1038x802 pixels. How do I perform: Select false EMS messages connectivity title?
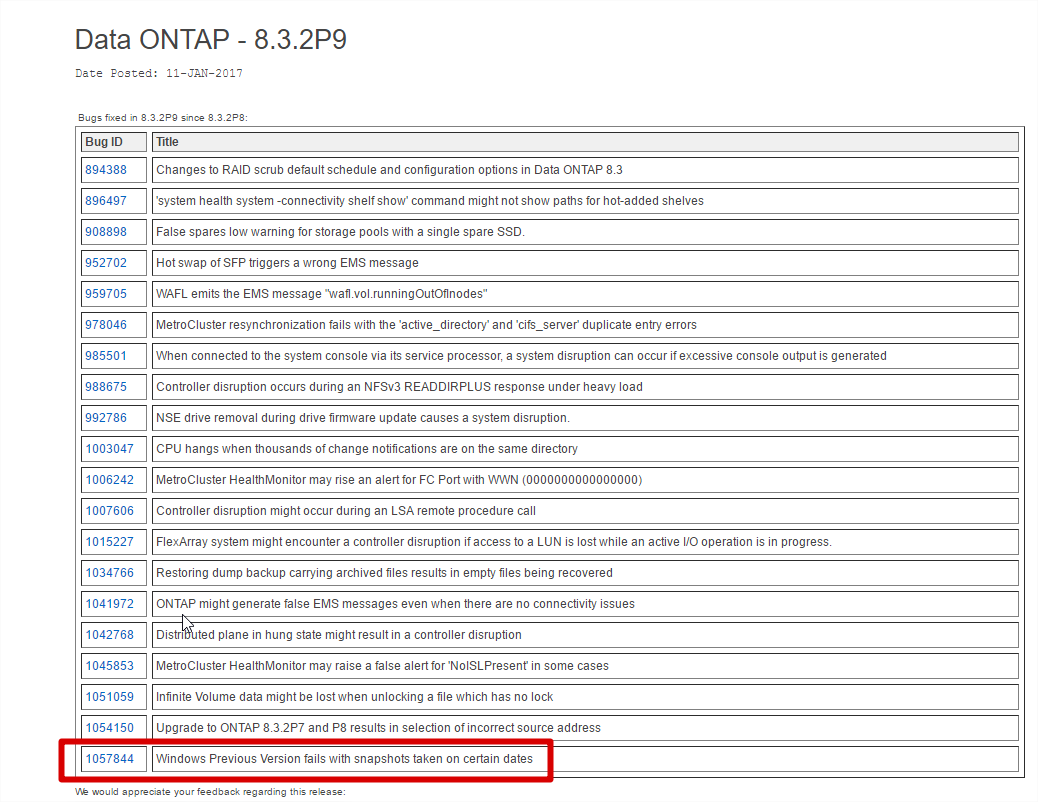[x=395, y=604]
